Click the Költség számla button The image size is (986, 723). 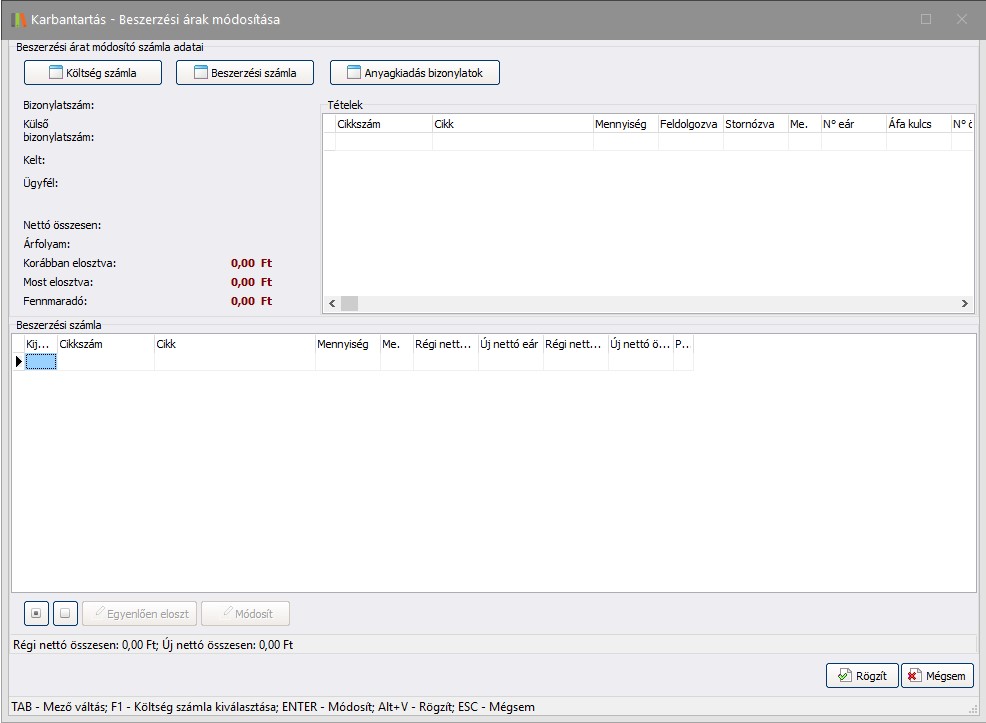(92, 73)
